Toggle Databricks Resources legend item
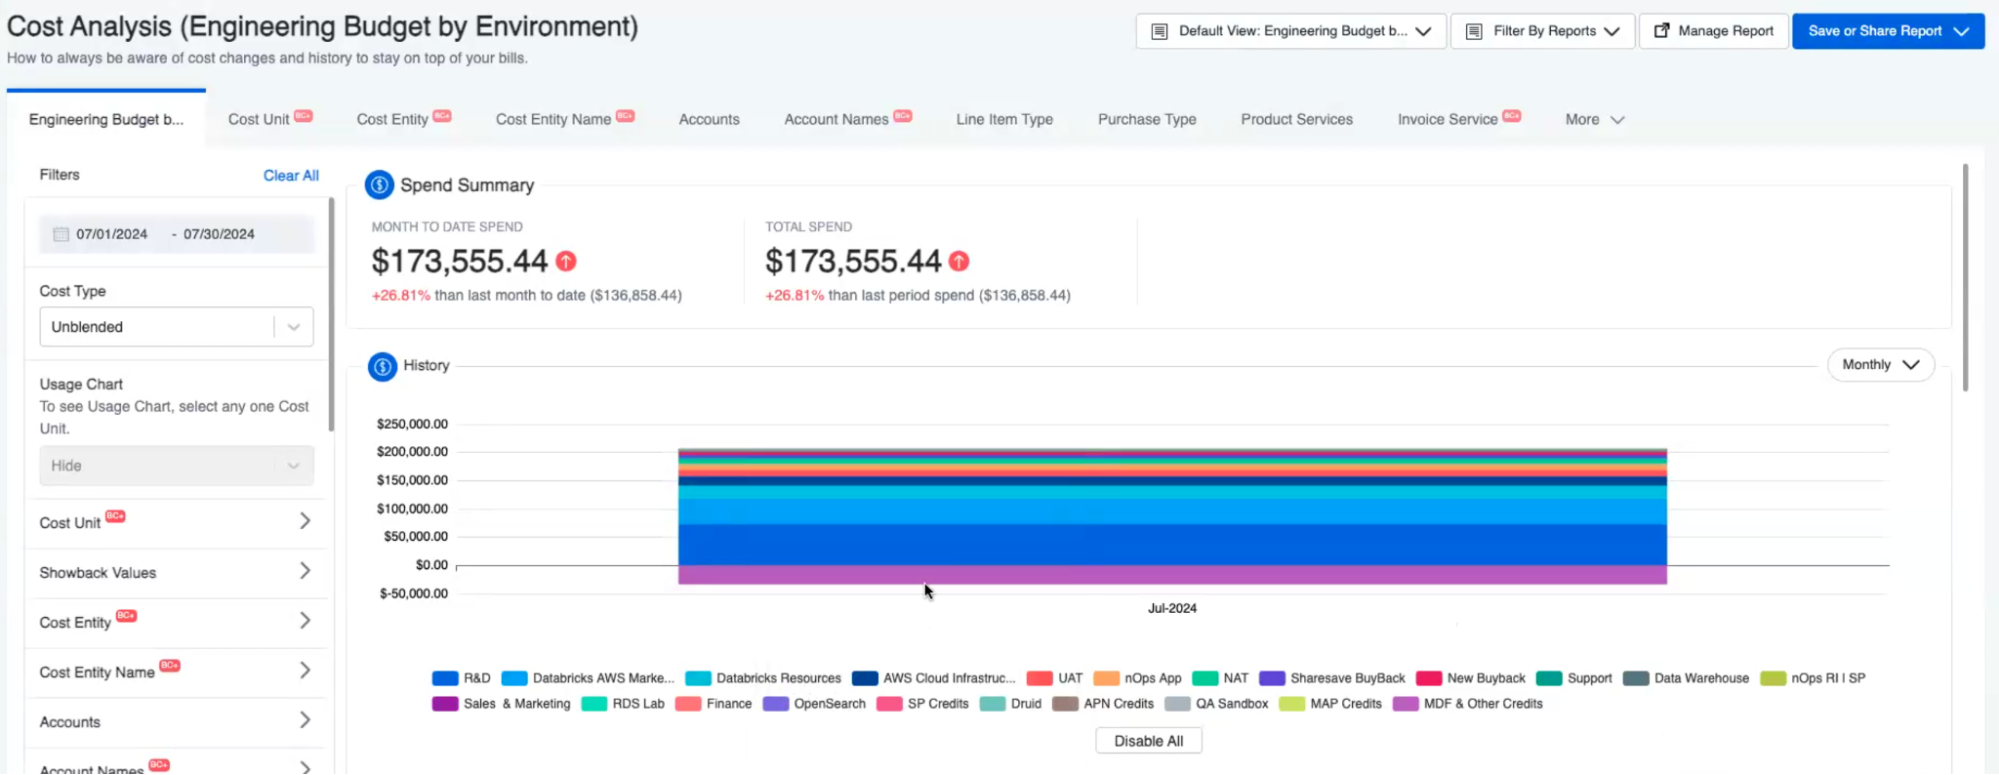Screen dimensions: 1999x775 pyautogui.click(x=764, y=678)
